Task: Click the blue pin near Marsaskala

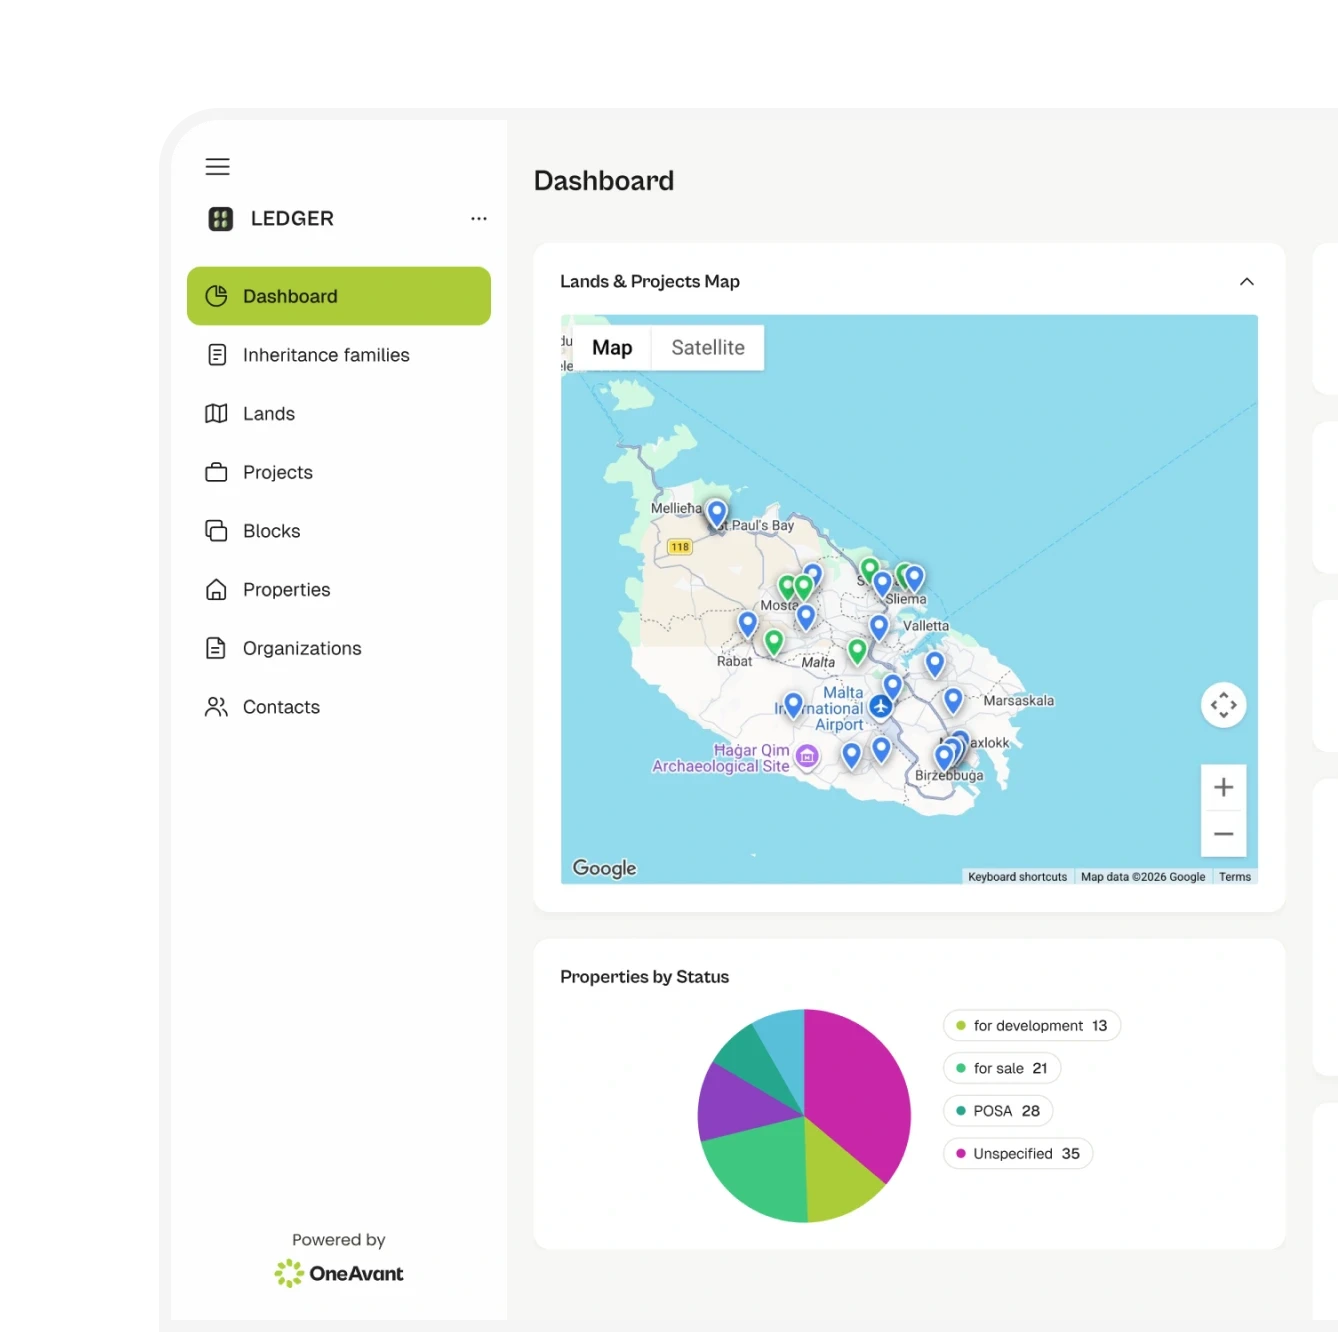Action: click(x=953, y=701)
